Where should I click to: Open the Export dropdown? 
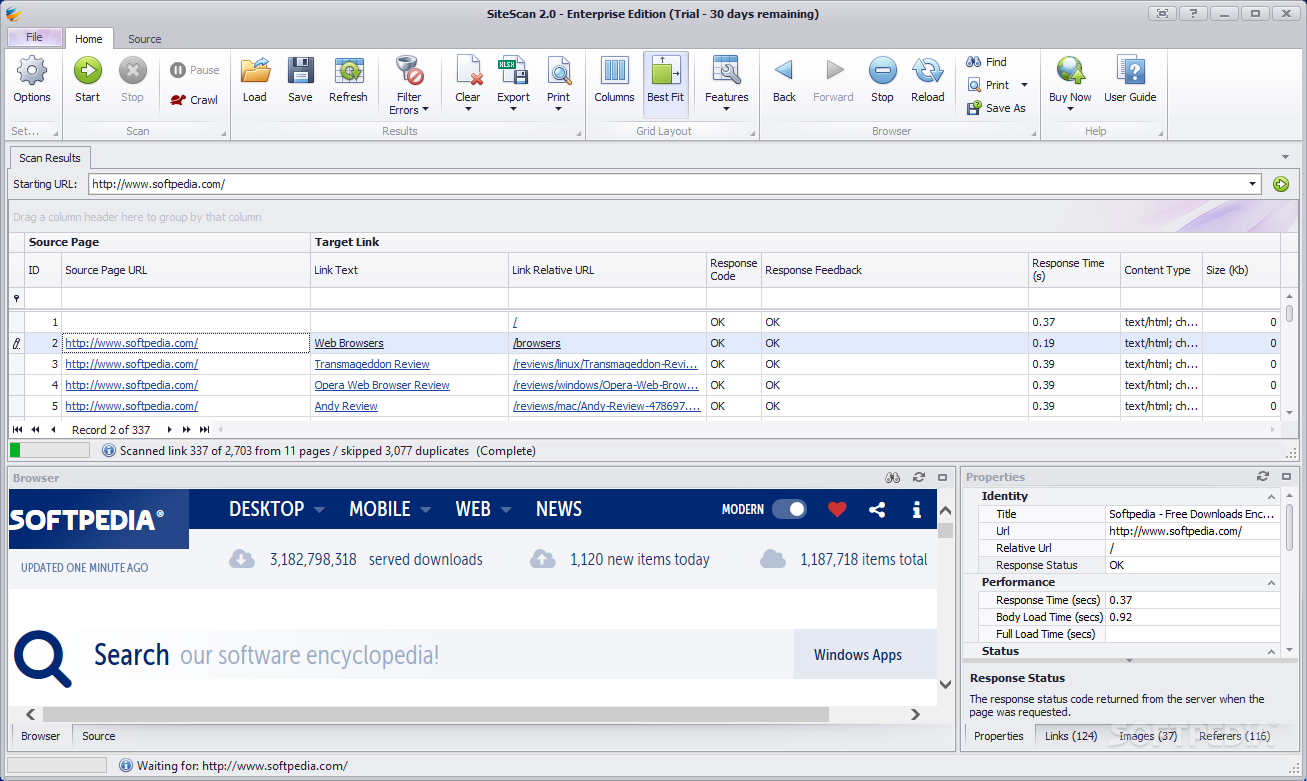click(x=514, y=86)
